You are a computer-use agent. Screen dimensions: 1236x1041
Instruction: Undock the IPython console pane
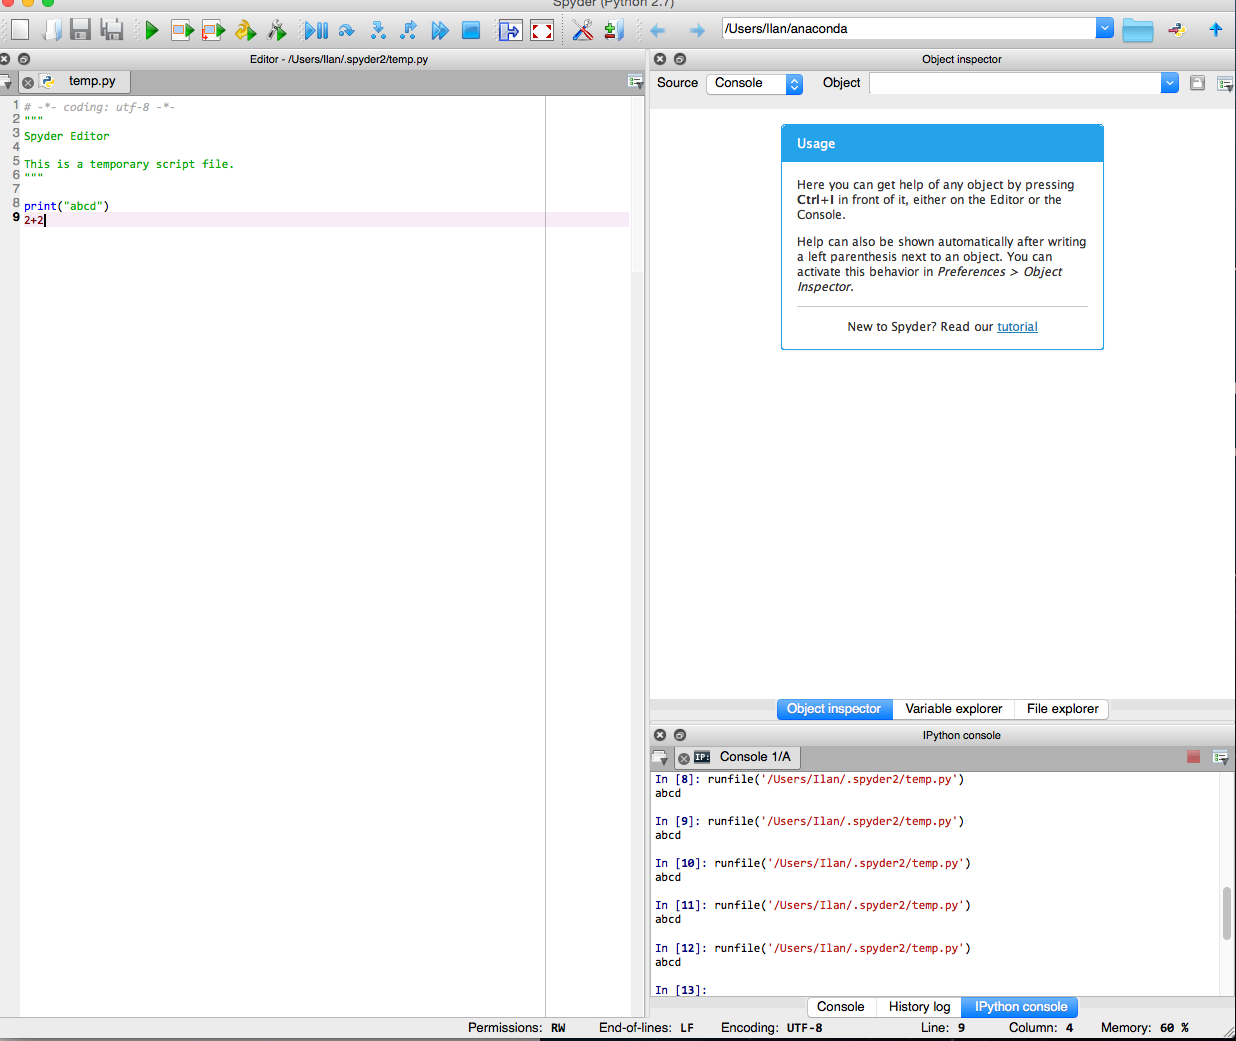(680, 735)
